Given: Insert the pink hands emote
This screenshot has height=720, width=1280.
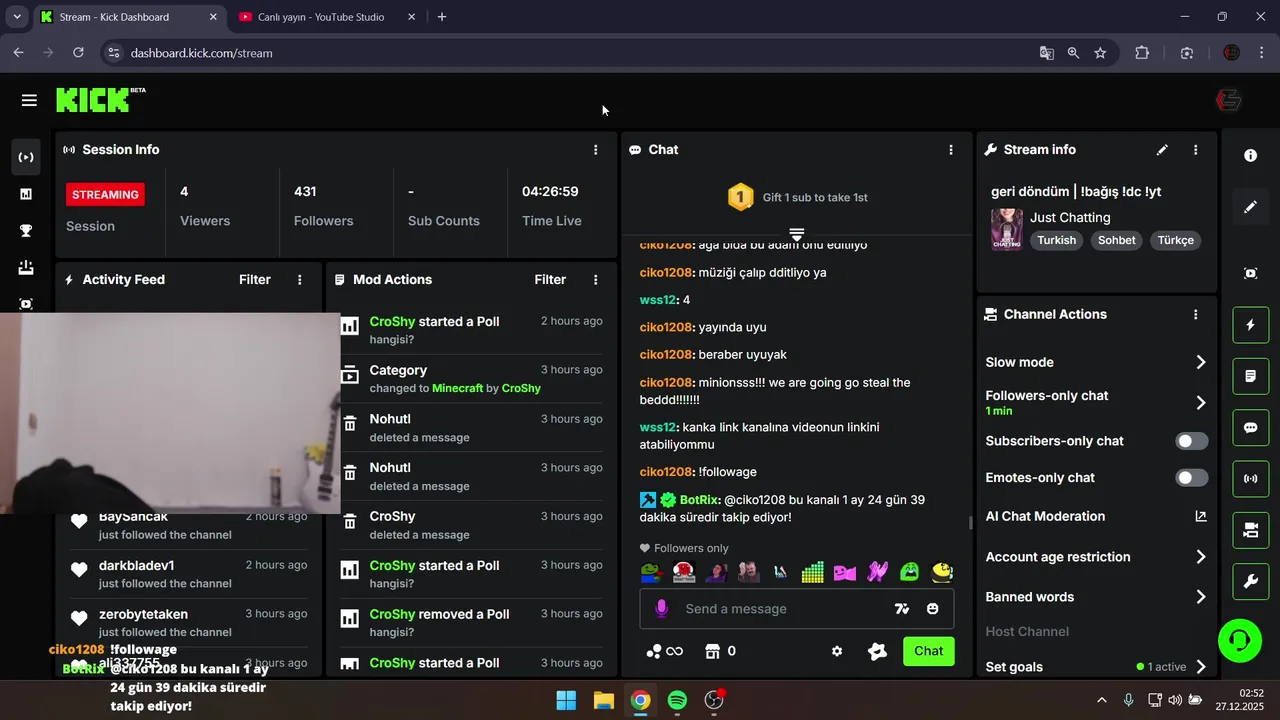Looking at the screenshot, I should pos(878,572).
